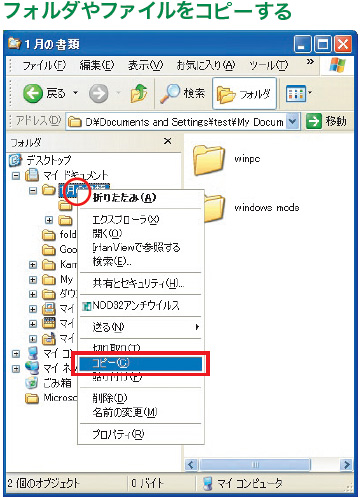360x500 pixels.
Task: Click the green Back arrow icon
Action: [x=33, y=93]
